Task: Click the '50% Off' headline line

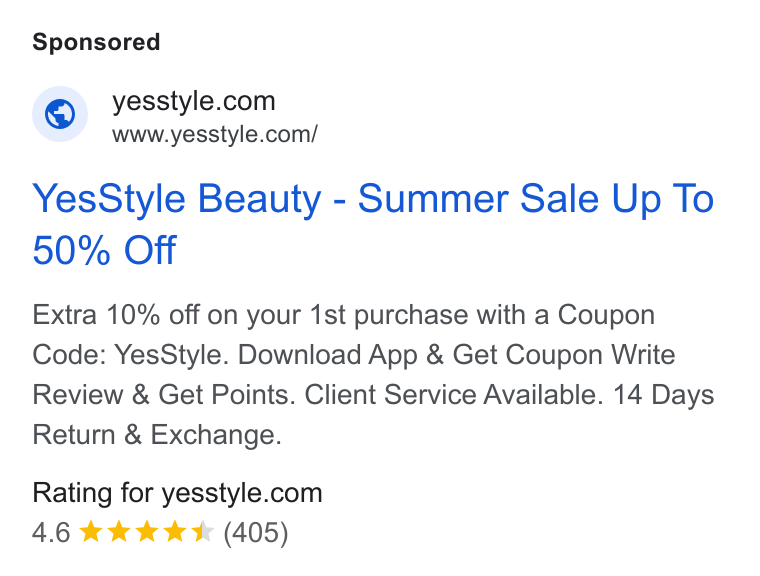Action: tap(104, 251)
